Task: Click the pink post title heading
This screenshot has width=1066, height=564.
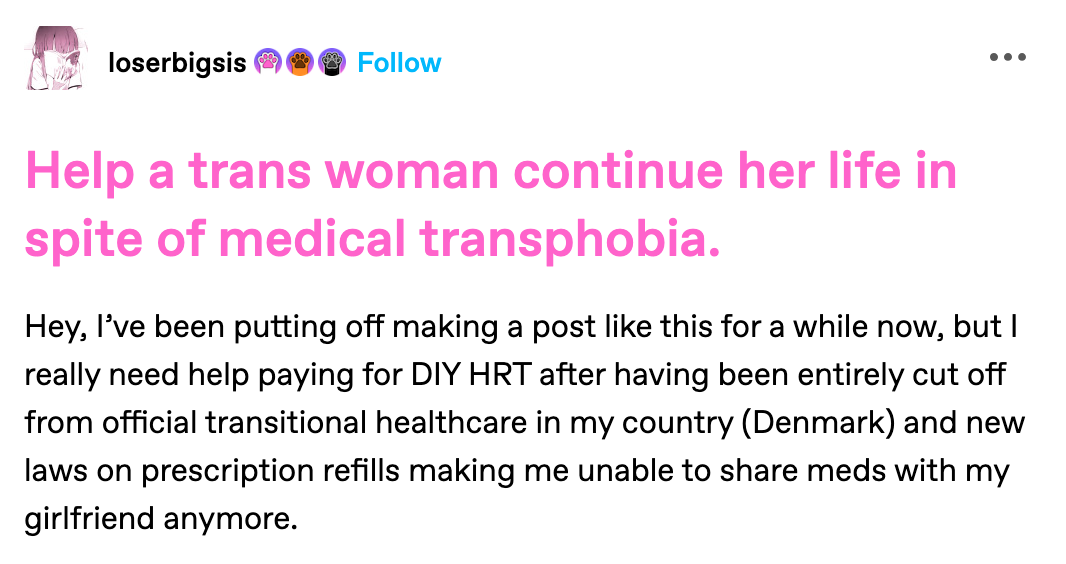Action: point(490,205)
